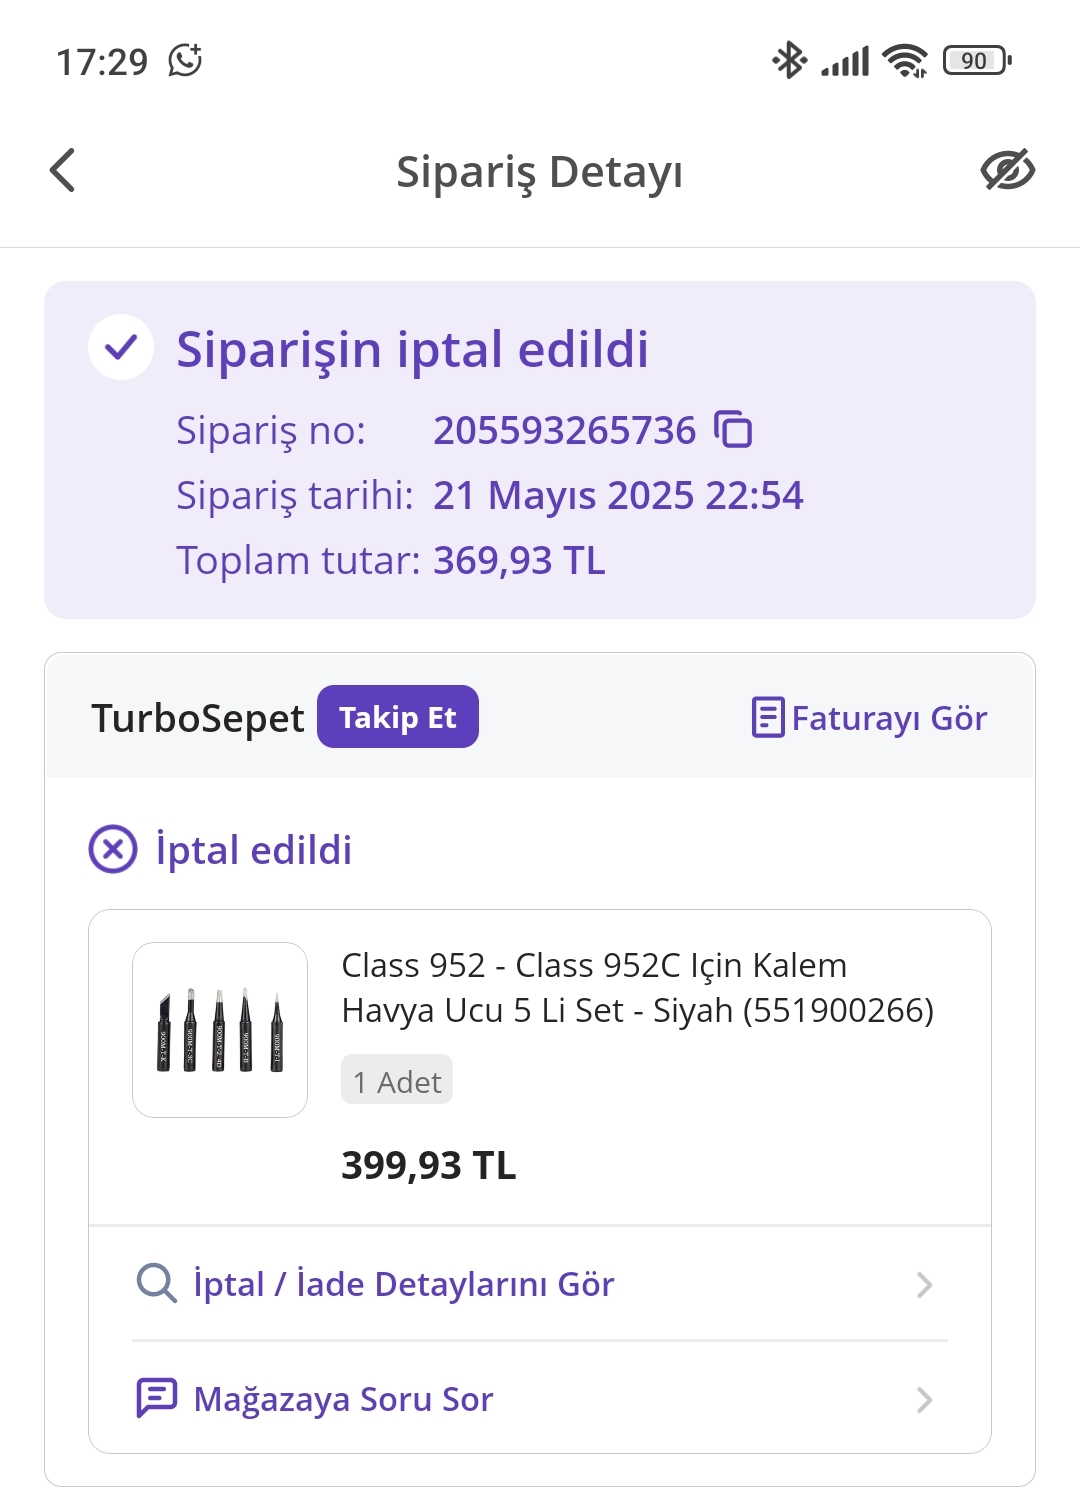Toggle the crossed-eye visibility icon

[x=1007, y=170]
